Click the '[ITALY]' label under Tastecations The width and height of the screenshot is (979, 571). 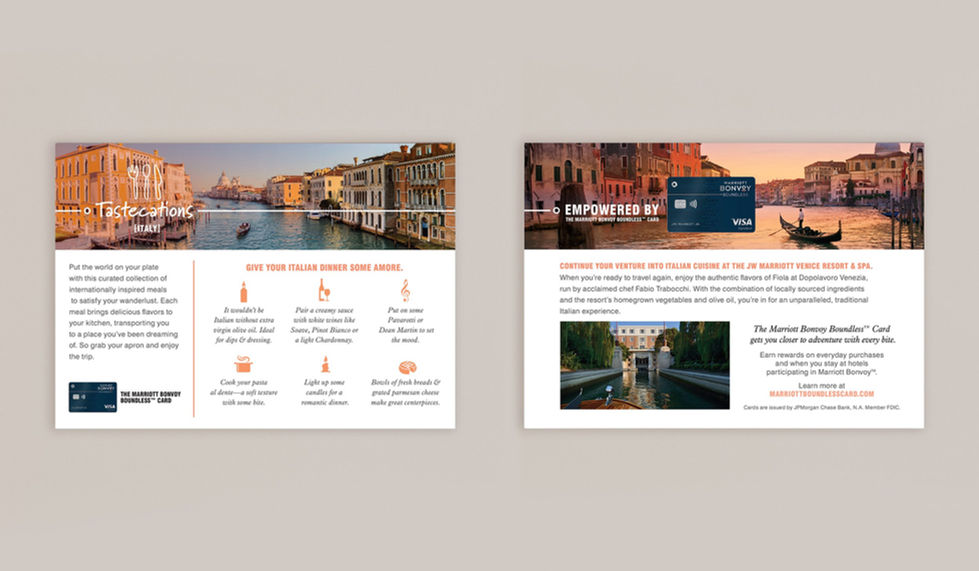[x=147, y=228]
